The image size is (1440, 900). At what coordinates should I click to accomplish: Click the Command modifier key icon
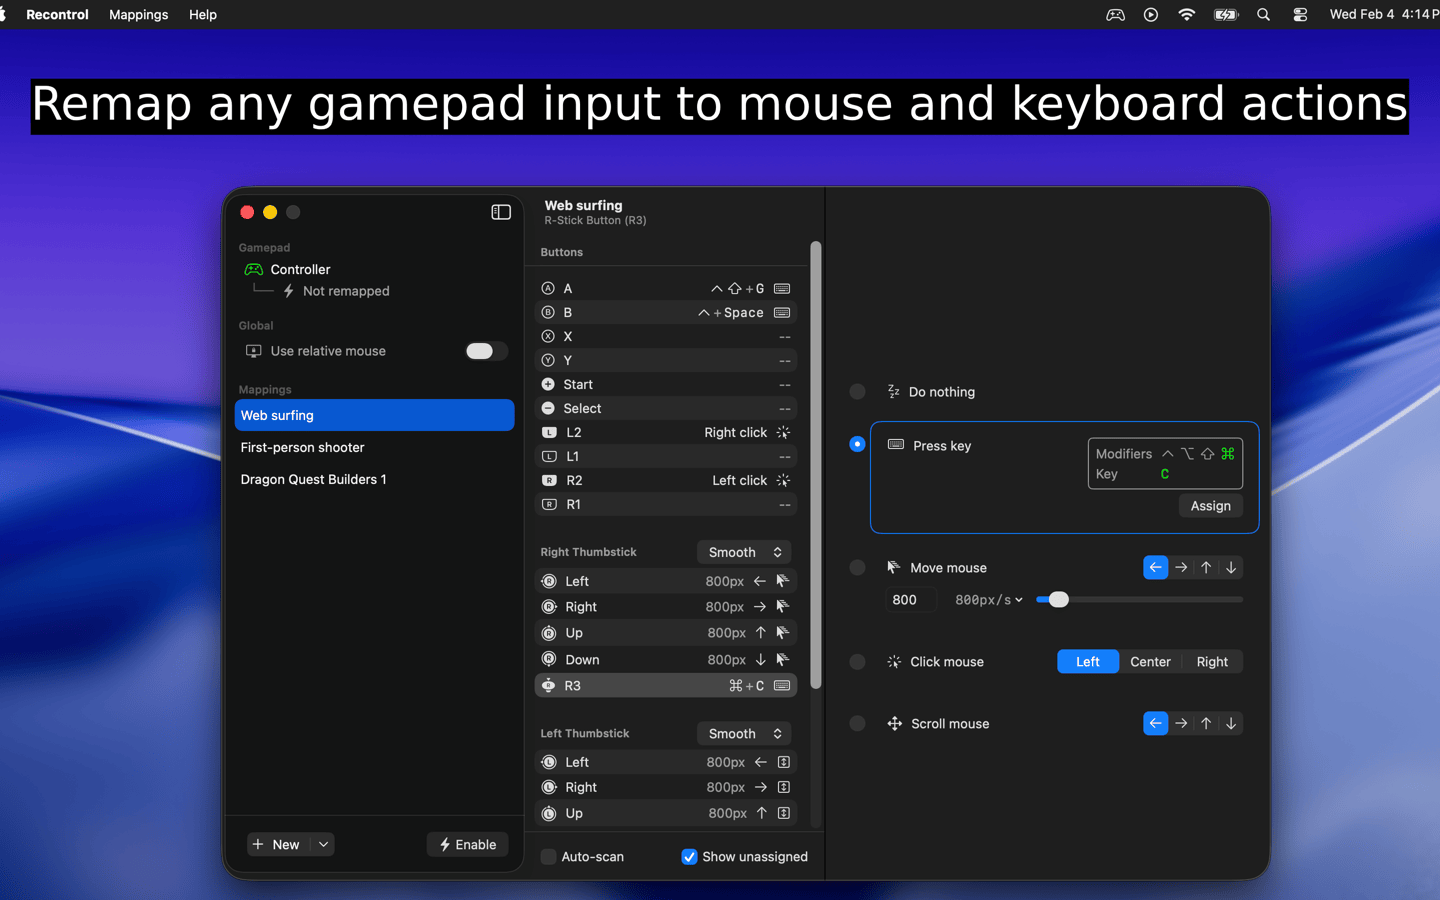pos(1227,454)
